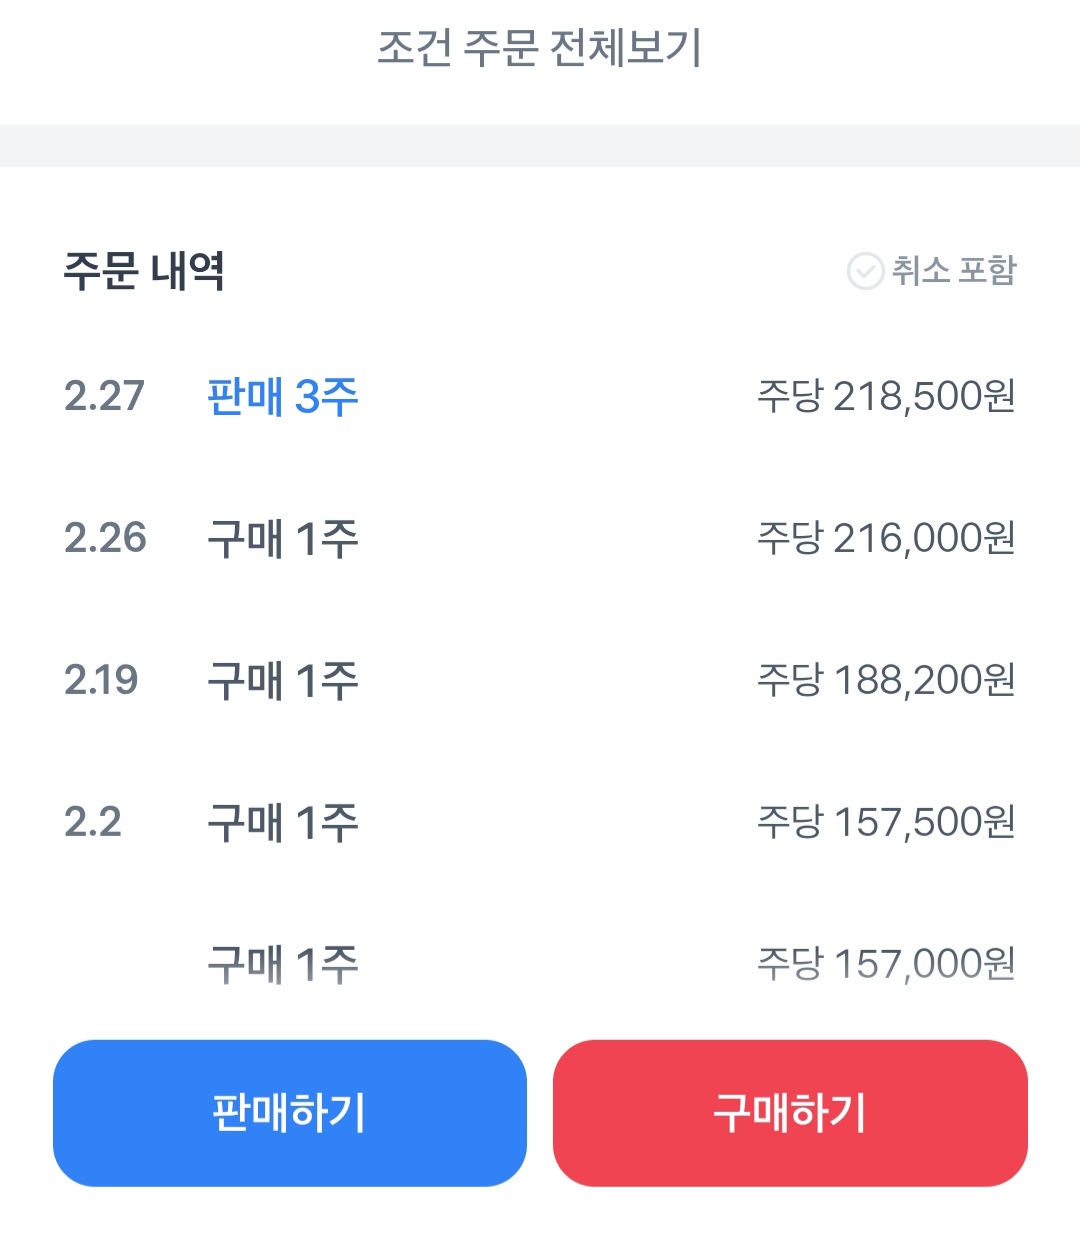Tap the red 구매하기 button

790,1113
